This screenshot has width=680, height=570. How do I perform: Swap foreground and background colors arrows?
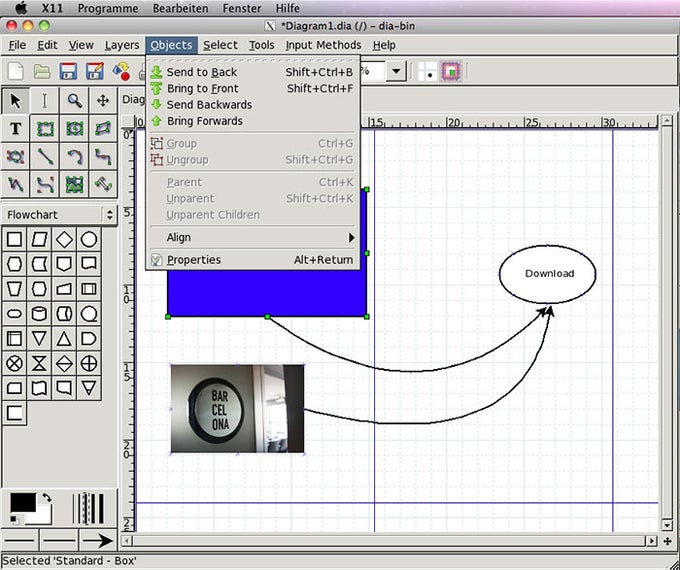coord(46,498)
